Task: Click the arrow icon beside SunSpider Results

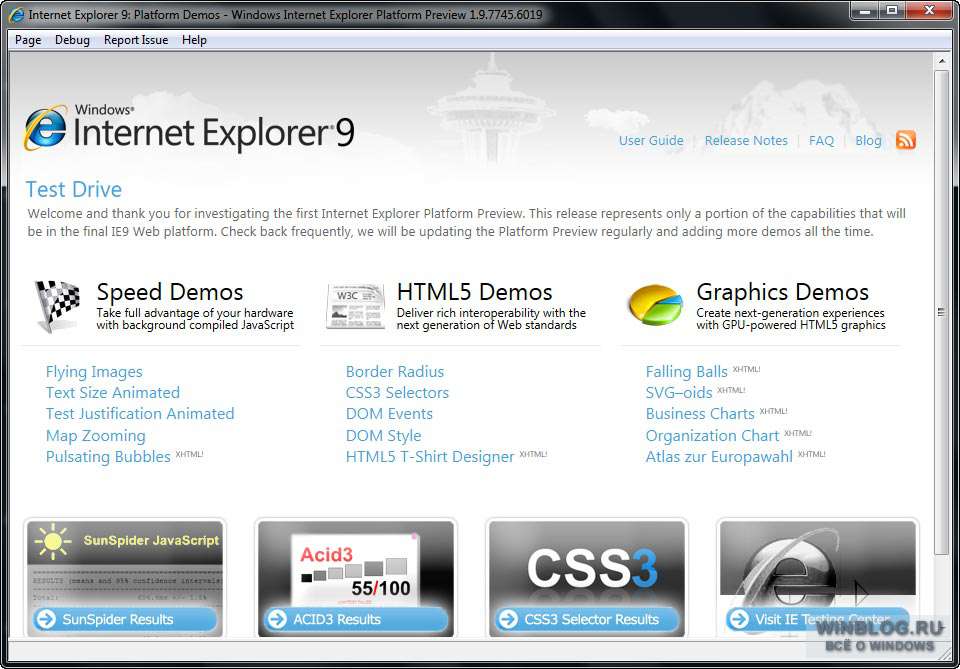Action: pyautogui.click(x=46, y=619)
